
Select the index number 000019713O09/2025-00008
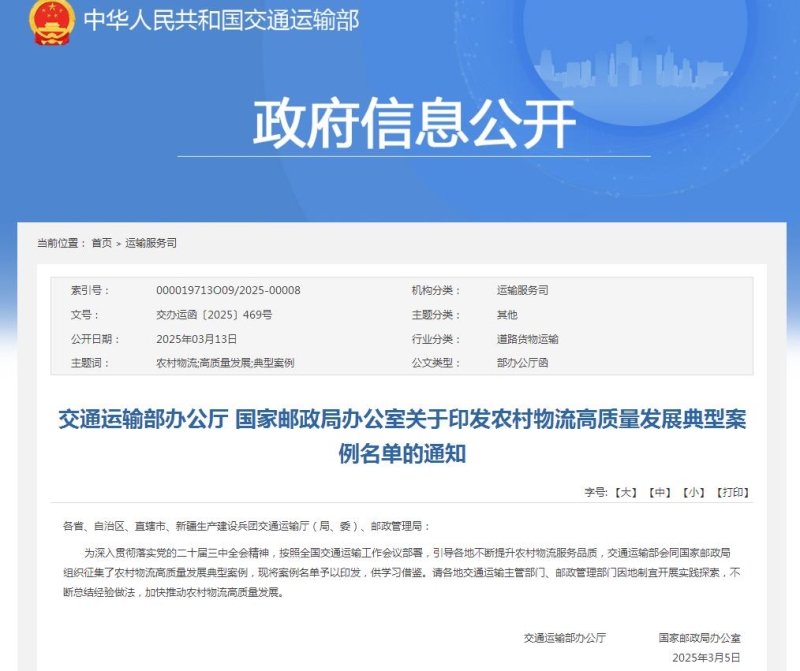(228, 291)
